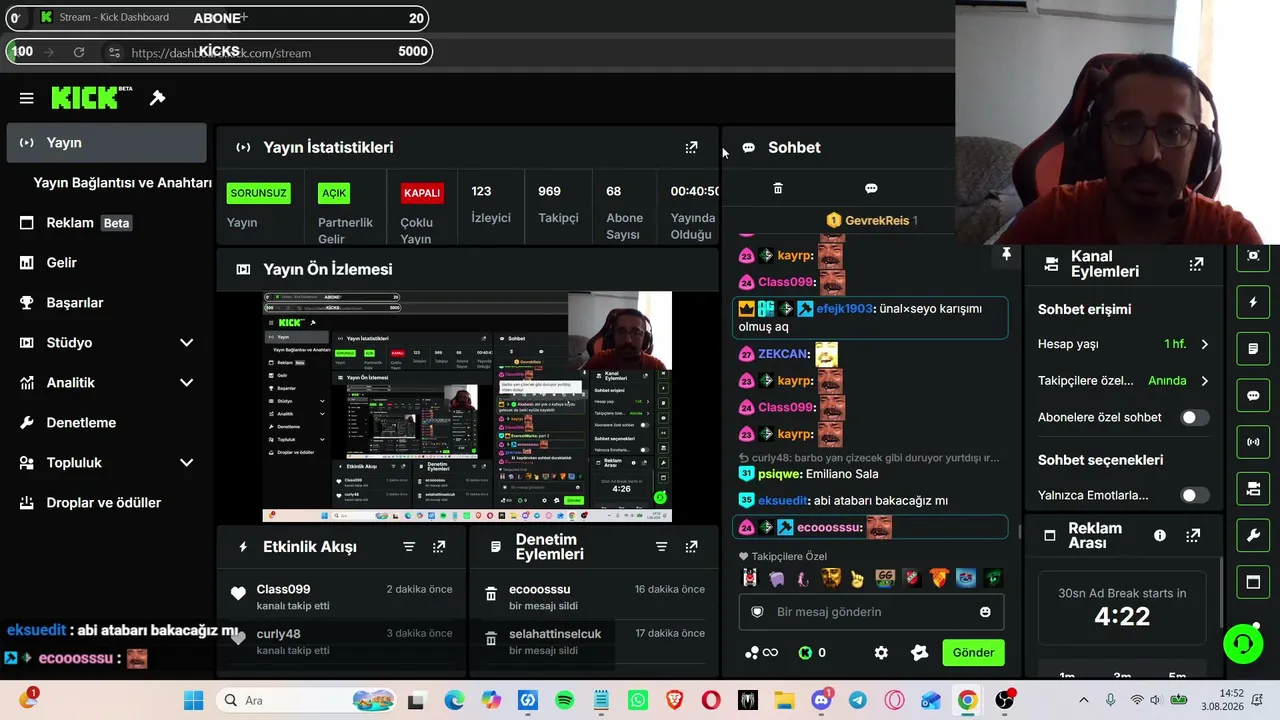Viewport: 1280px width, 720px height.
Task: Click the lightning bolt icon in right rail
Action: [1253, 302]
